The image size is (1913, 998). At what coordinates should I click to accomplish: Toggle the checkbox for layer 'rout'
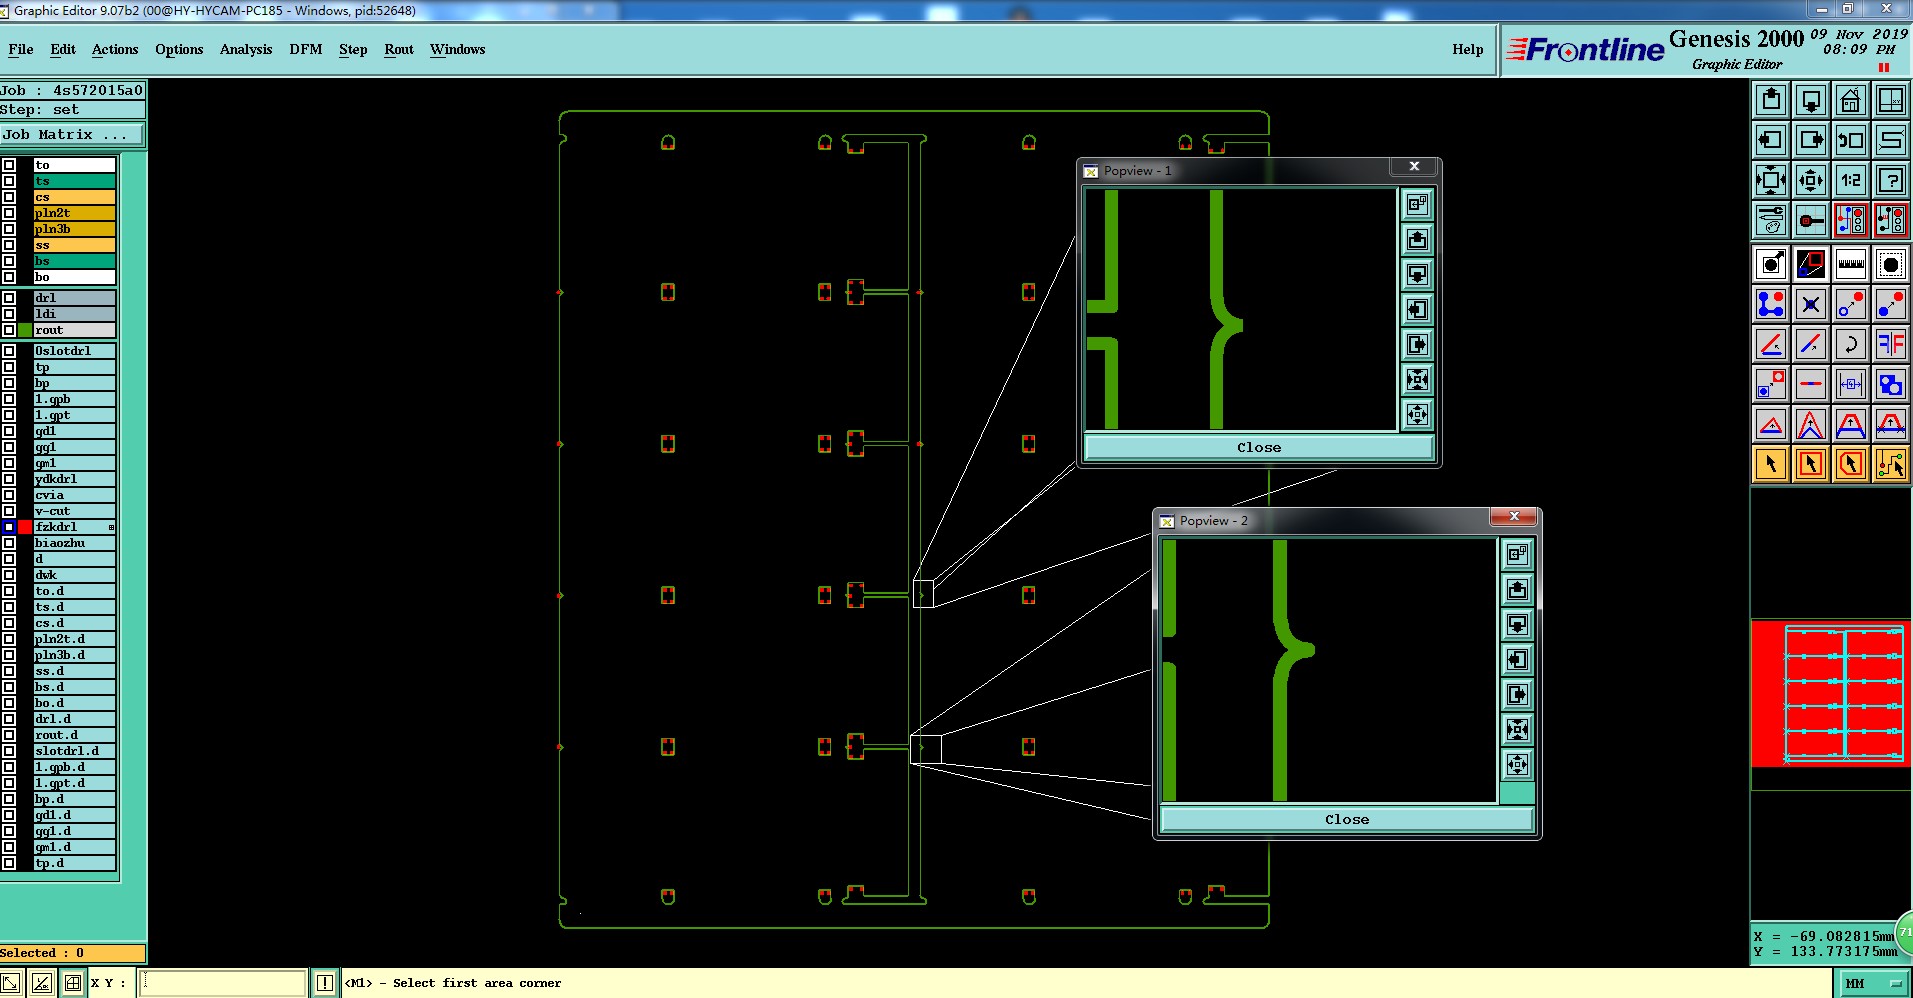click(9, 330)
